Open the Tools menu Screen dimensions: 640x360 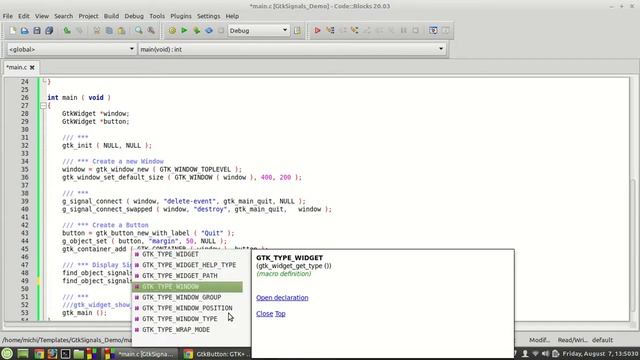pyautogui.click(x=157, y=16)
